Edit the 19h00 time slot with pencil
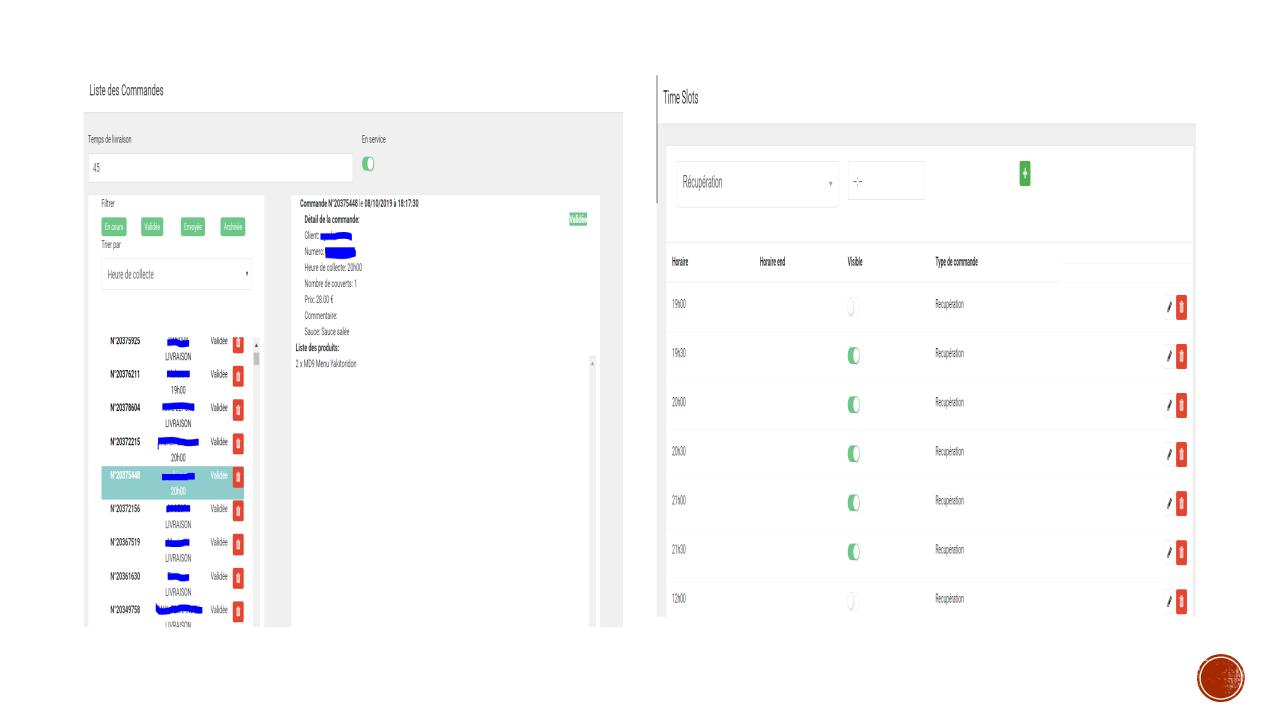1280x720 pixels. pyautogui.click(x=1168, y=307)
